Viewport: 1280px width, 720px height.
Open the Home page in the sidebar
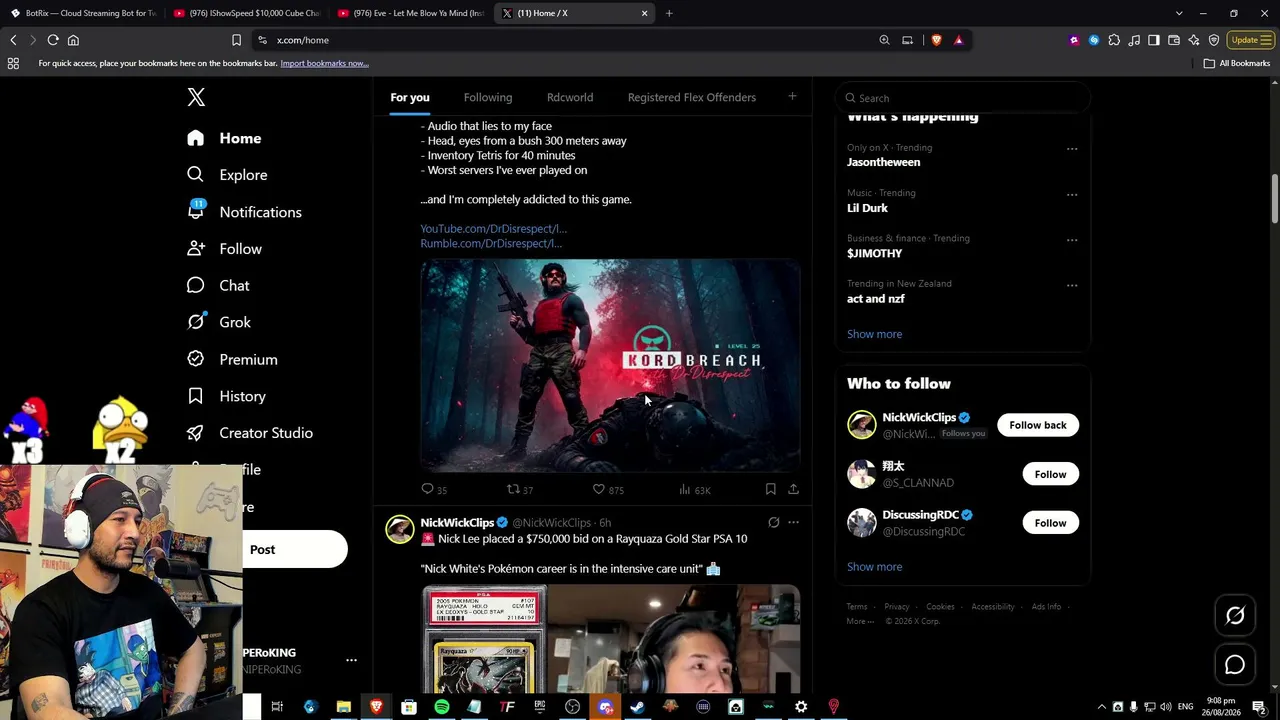(224, 138)
